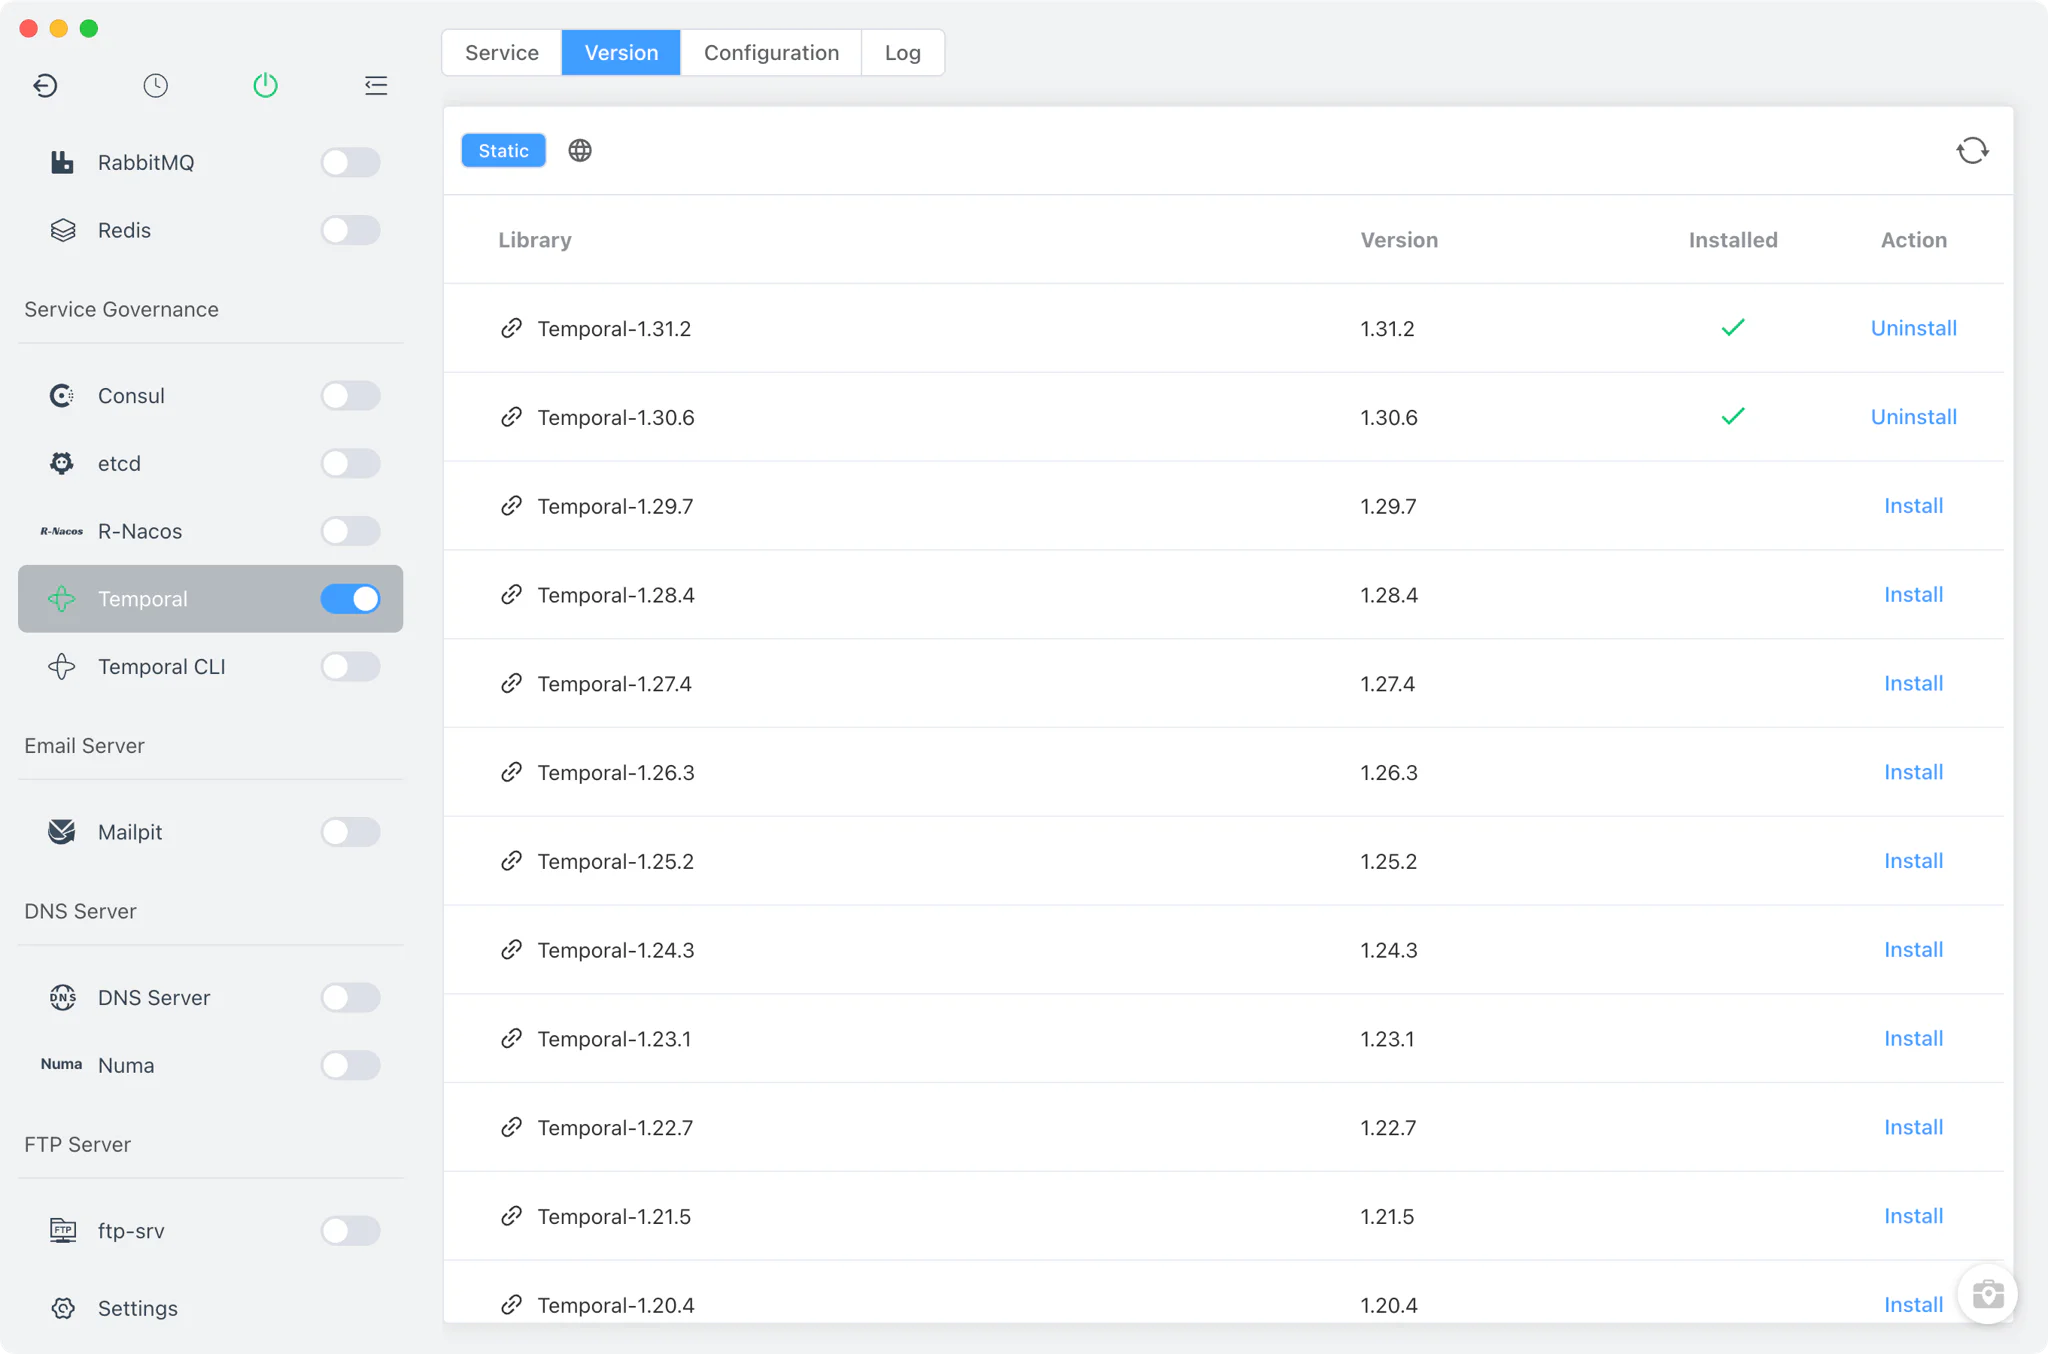Click the Installed column header

[x=1733, y=240]
